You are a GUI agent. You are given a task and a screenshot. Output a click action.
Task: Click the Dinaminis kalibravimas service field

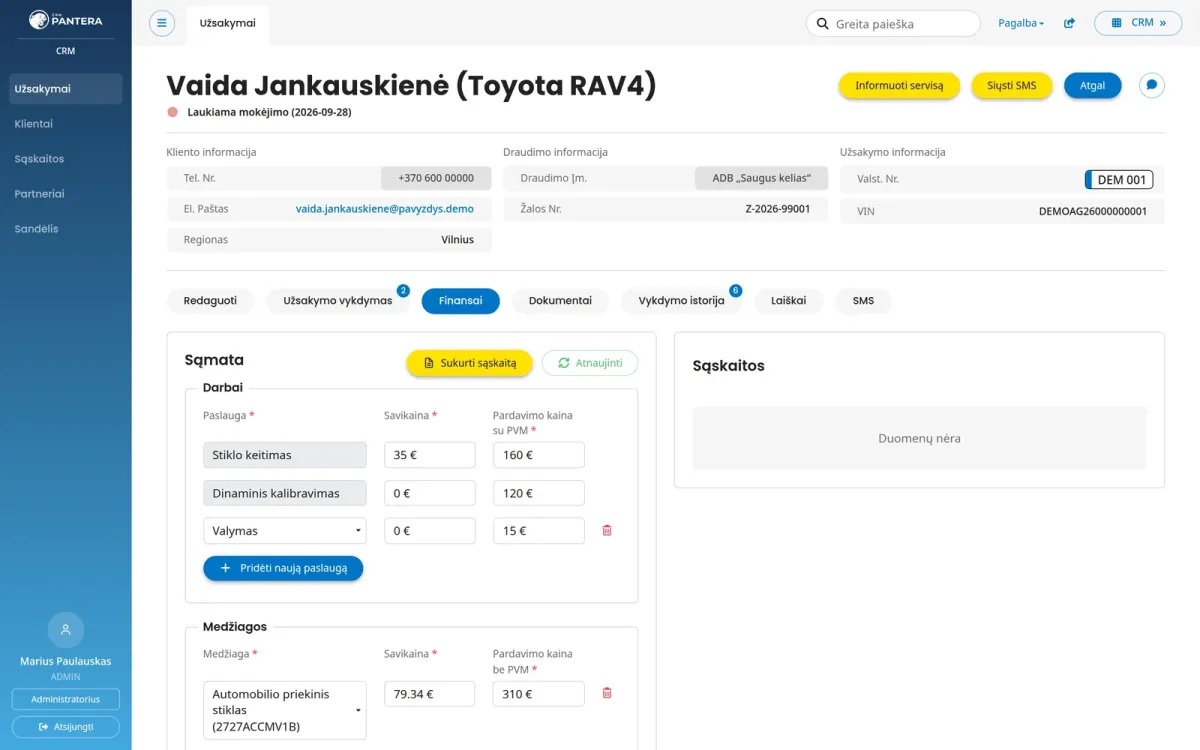click(x=285, y=493)
